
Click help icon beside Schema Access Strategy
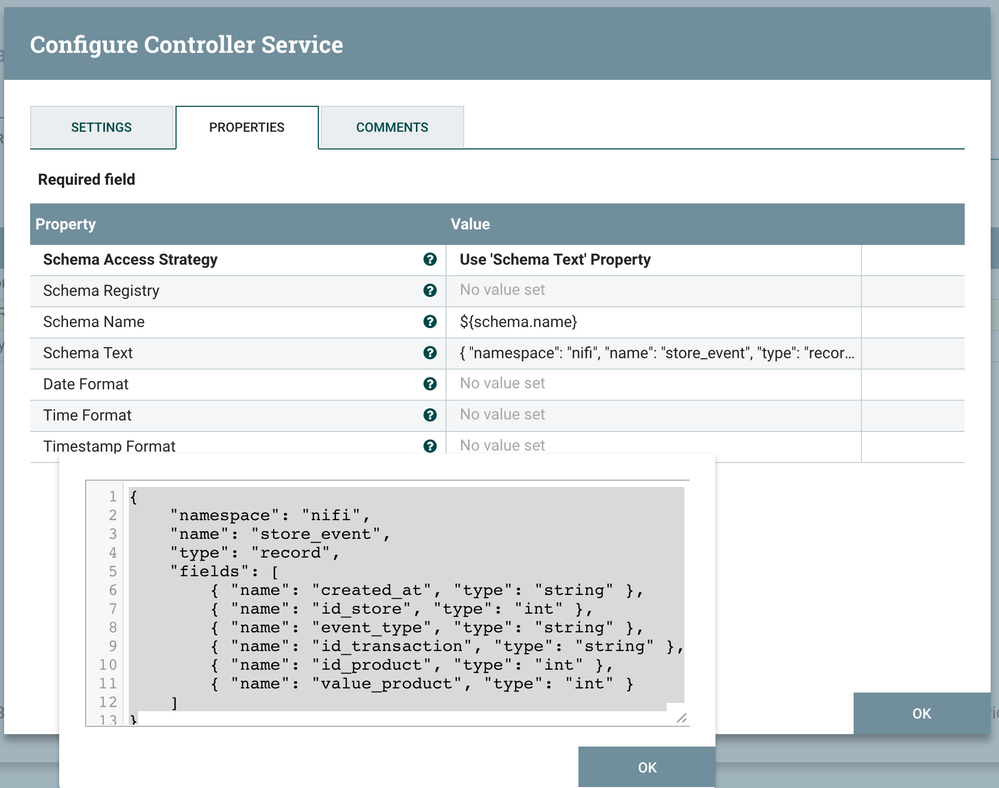pos(430,260)
